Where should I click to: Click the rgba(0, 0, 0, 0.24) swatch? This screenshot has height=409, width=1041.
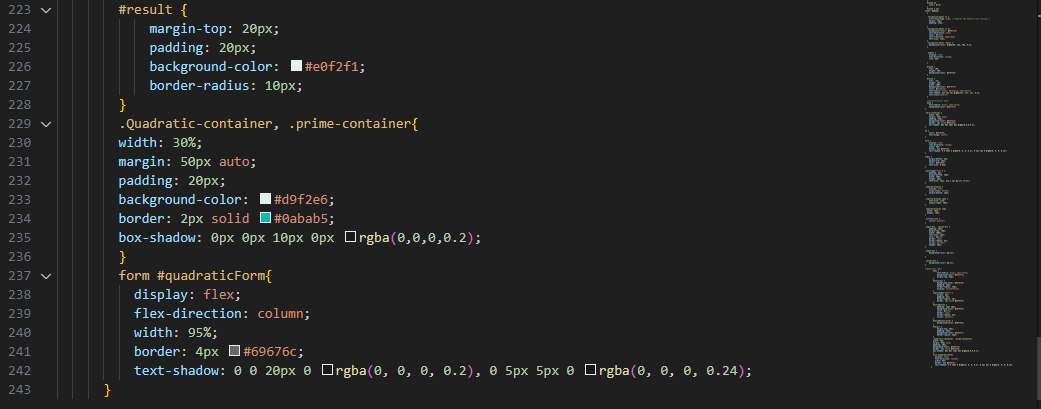pyautogui.click(x=590, y=370)
